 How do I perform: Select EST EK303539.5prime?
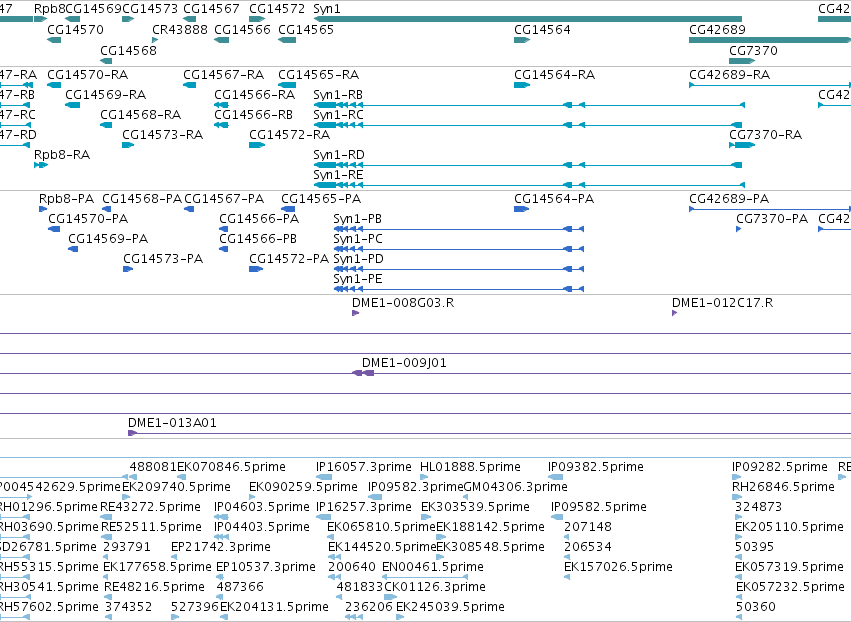pos(426,517)
